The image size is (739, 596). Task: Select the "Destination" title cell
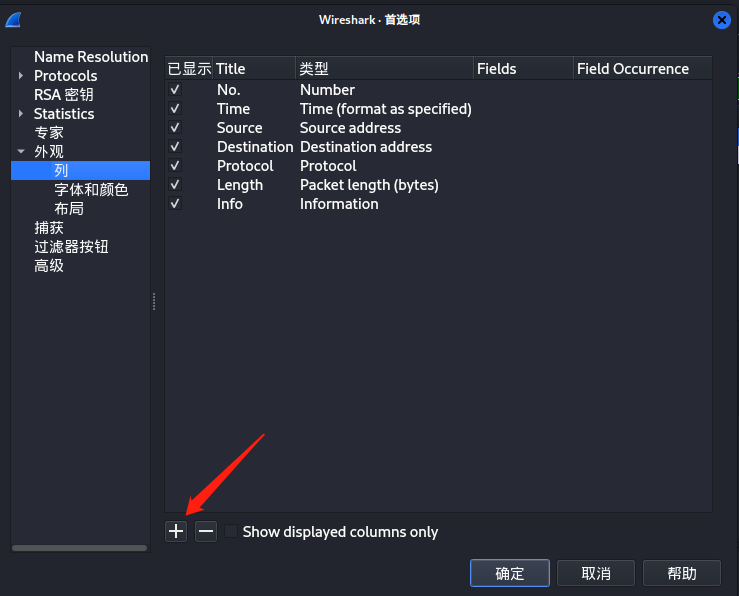click(x=255, y=147)
